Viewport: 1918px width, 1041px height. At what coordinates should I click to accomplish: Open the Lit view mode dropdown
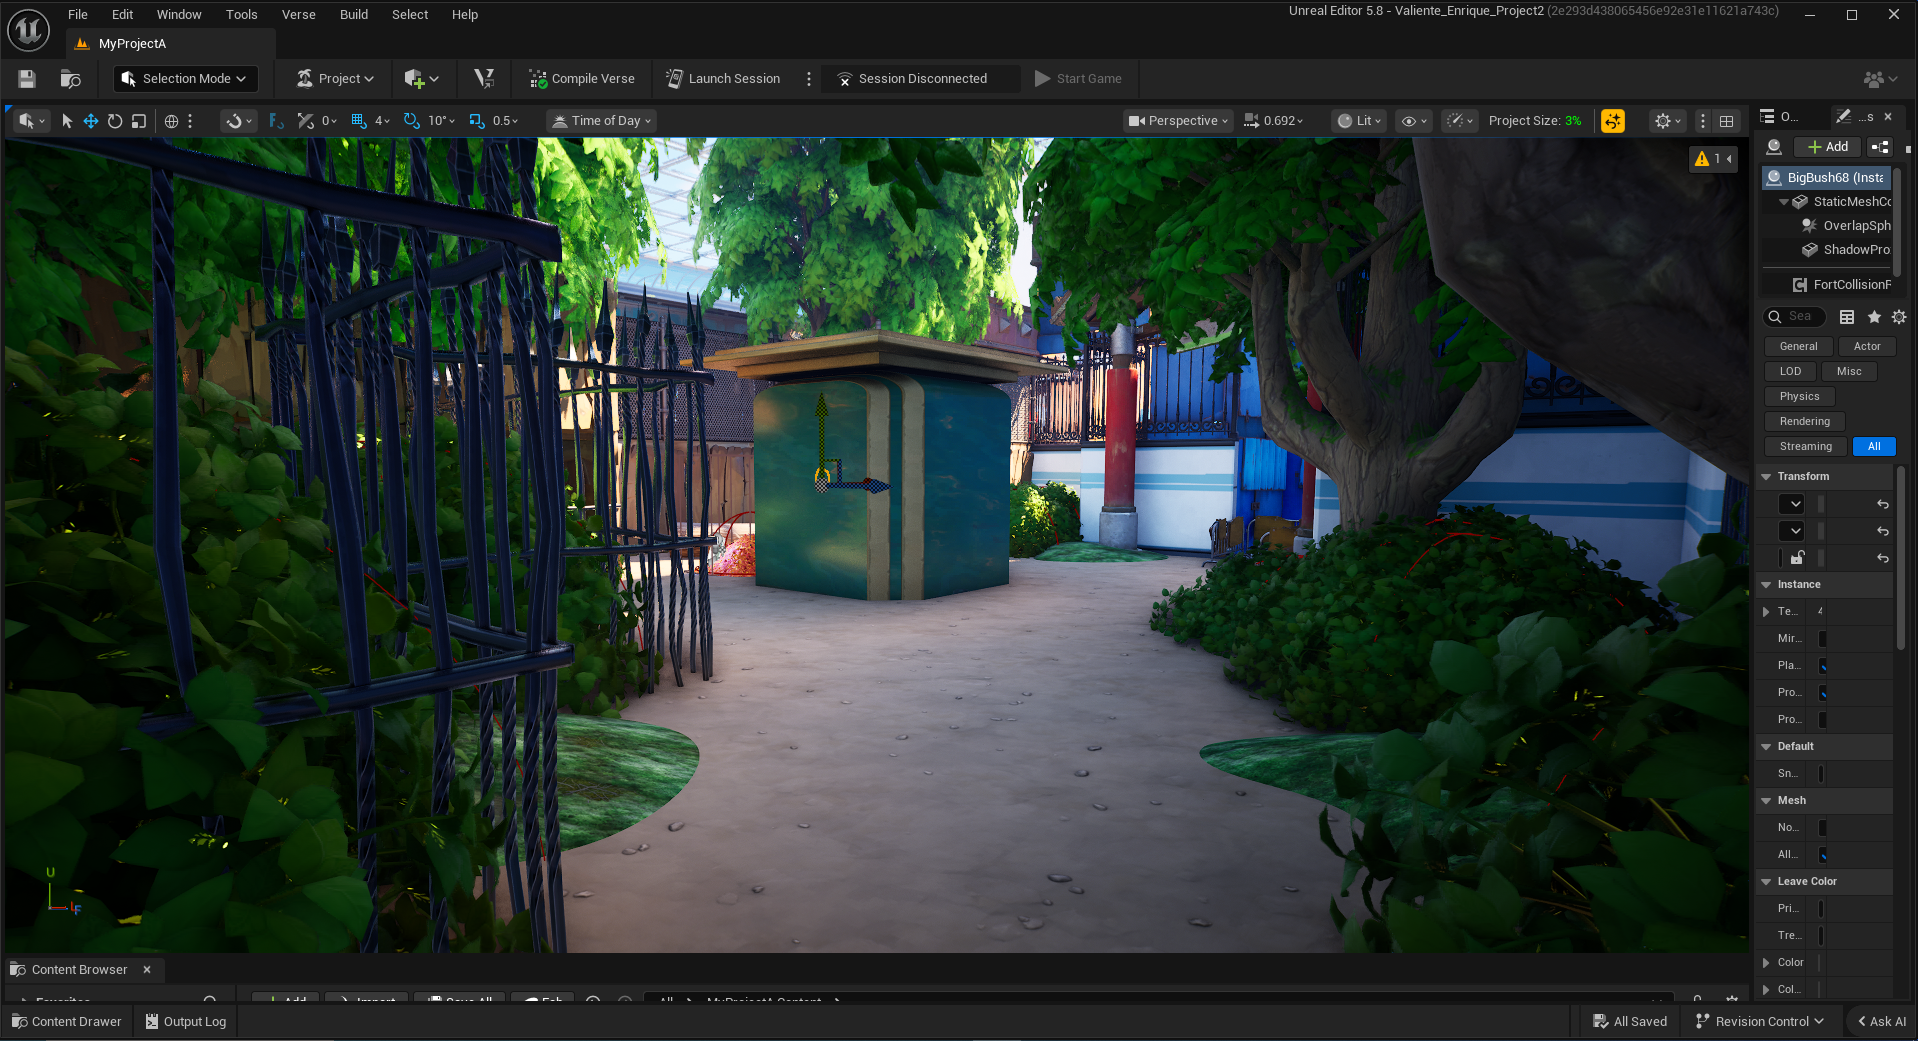(x=1360, y=121)
